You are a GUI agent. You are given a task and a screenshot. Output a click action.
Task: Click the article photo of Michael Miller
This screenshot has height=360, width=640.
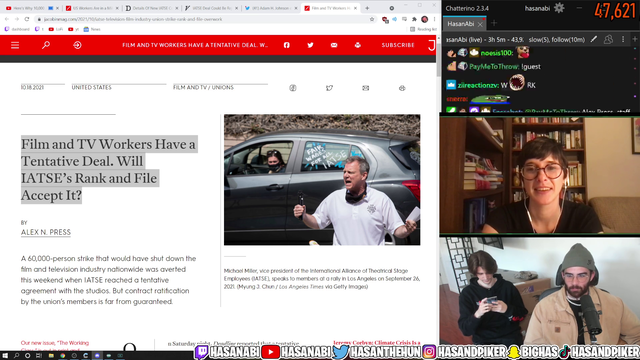(322, 180)
